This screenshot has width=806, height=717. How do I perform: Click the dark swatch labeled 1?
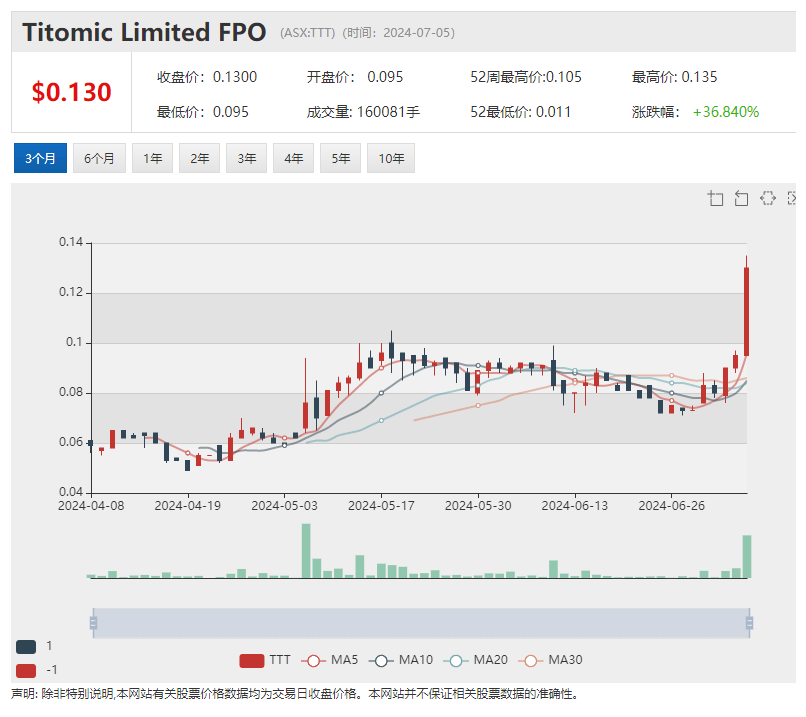tap(26, 647)
